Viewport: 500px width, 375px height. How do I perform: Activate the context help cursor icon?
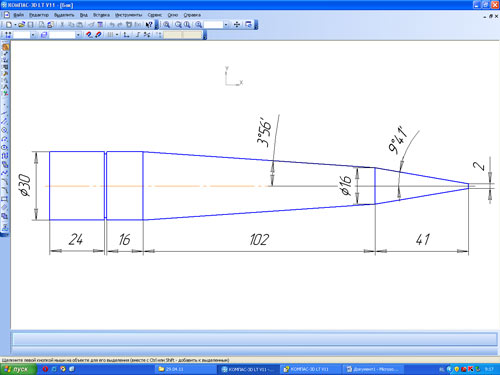tap(149, 25)
